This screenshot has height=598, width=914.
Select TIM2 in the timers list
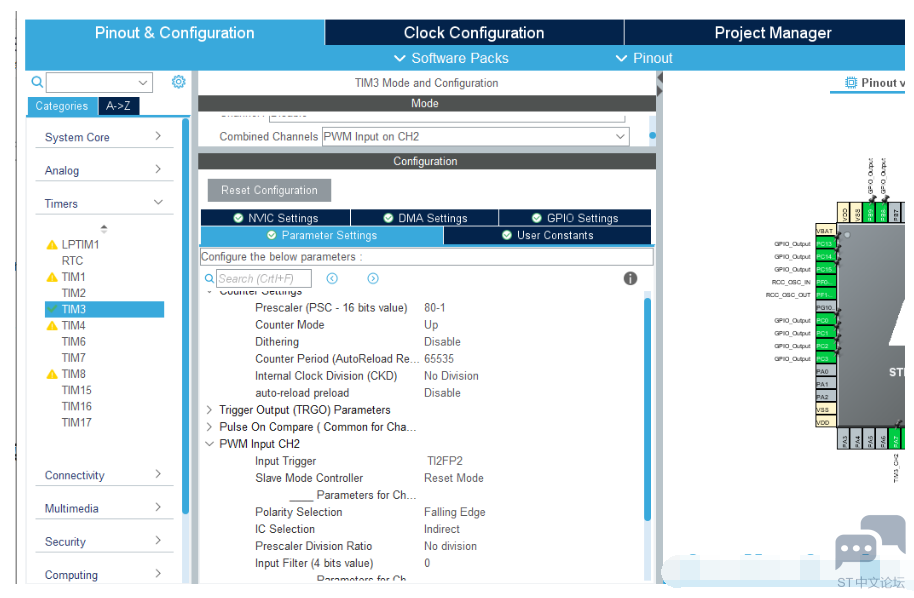tap(74, 293)
